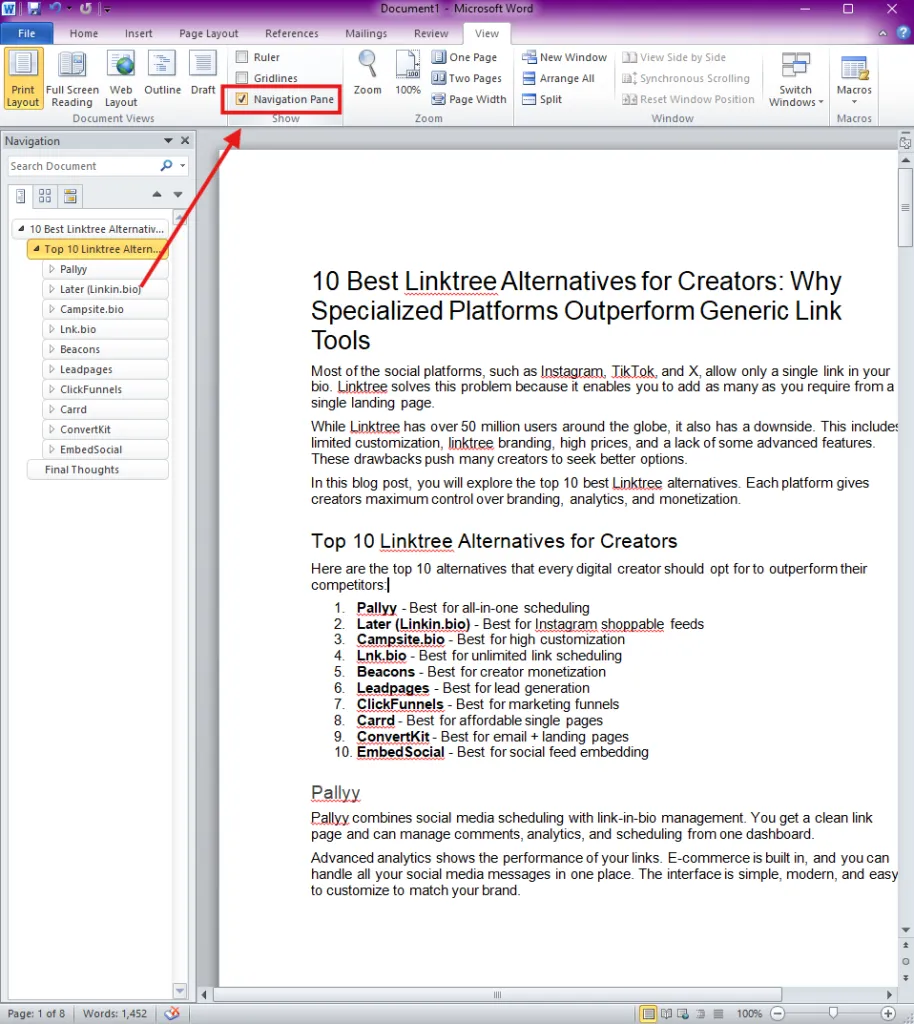Screen dimensions: 914x1024
Task: Open the File menu tab
Action: pos(27,33)
